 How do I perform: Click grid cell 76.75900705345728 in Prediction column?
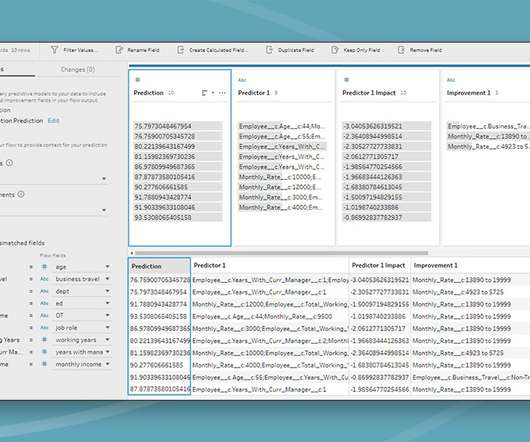point(160,280)
